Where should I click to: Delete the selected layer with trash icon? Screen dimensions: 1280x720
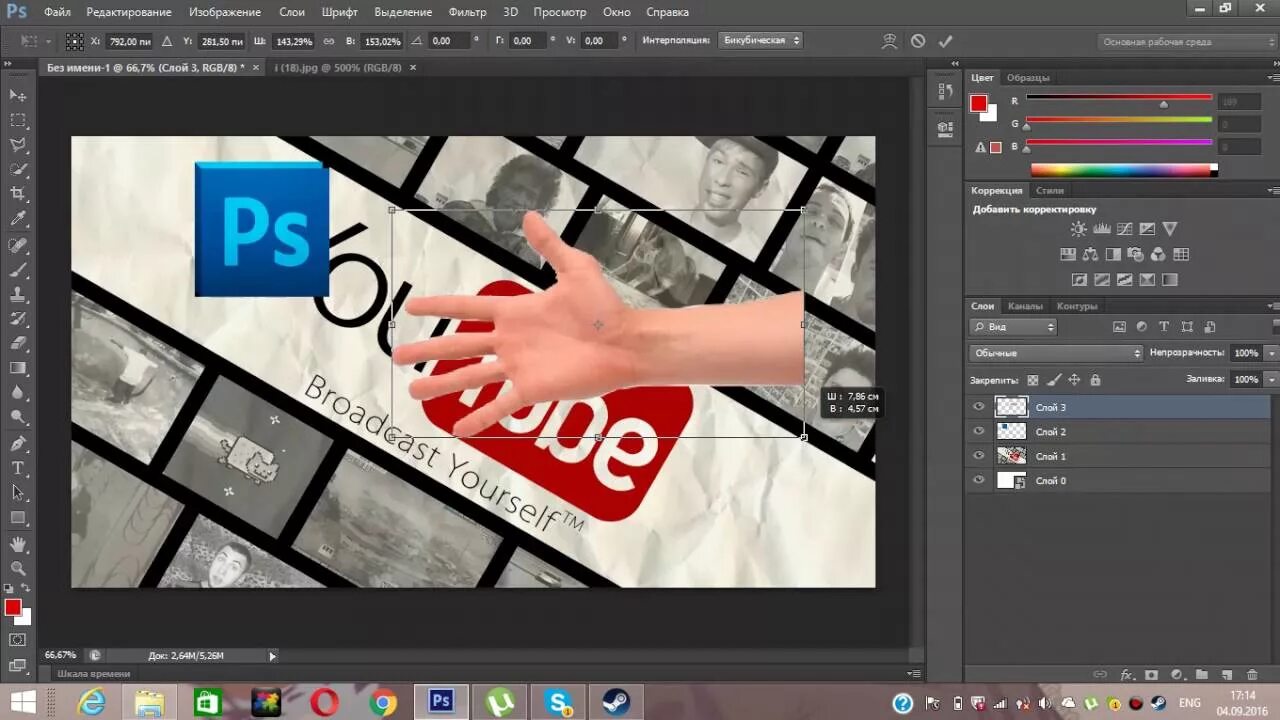pyautogui.click(x=1252, y=675)
